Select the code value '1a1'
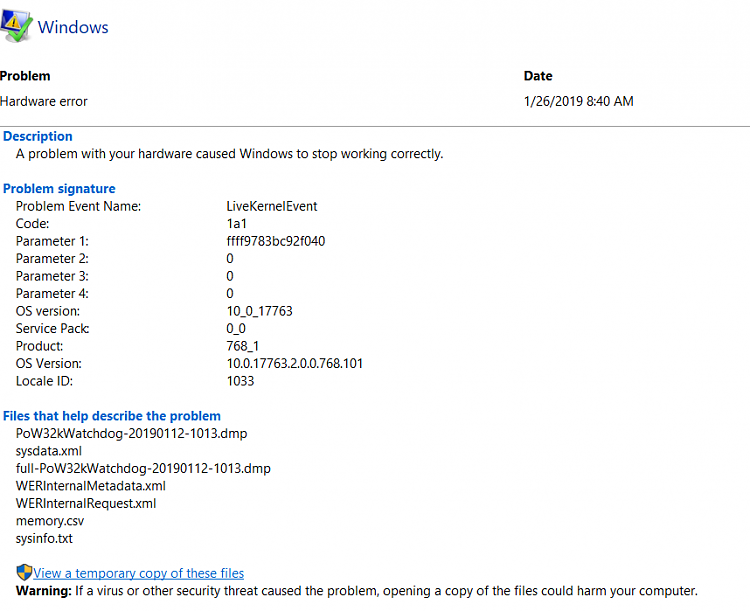This screenshot has width=750, height=611. click(x=236, y=223)
